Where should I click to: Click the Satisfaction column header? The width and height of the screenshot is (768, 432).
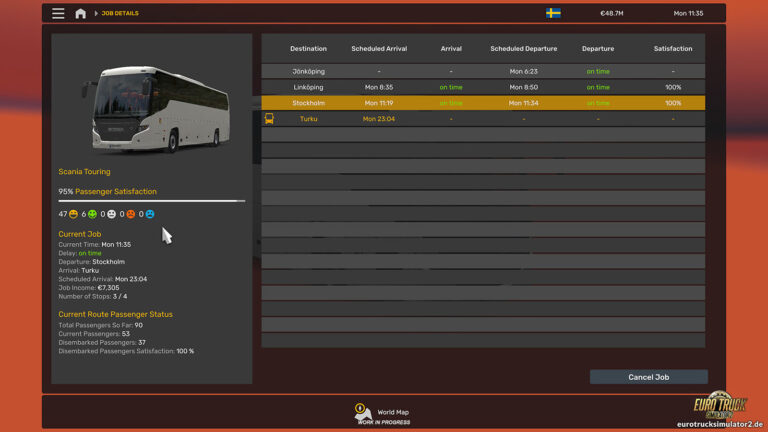tap(672, 48)
